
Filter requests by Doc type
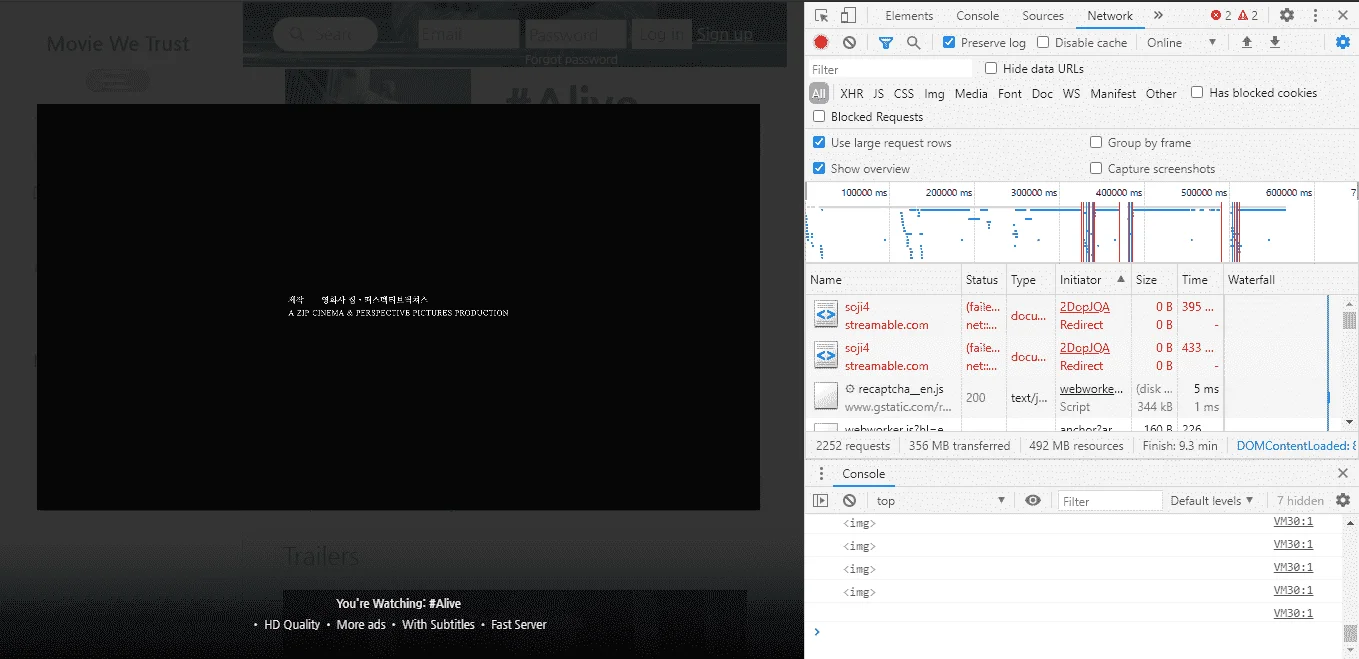(1042, 93)
